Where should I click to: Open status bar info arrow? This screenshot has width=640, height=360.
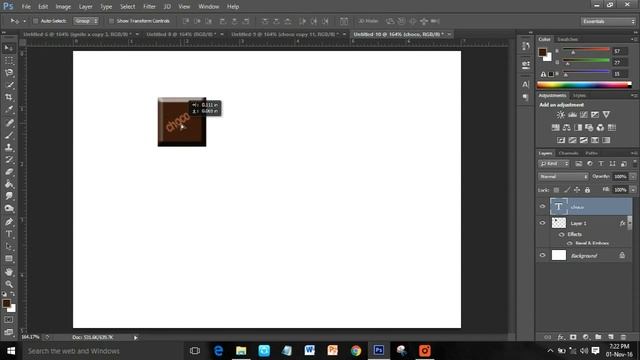[x=136, y=338]
